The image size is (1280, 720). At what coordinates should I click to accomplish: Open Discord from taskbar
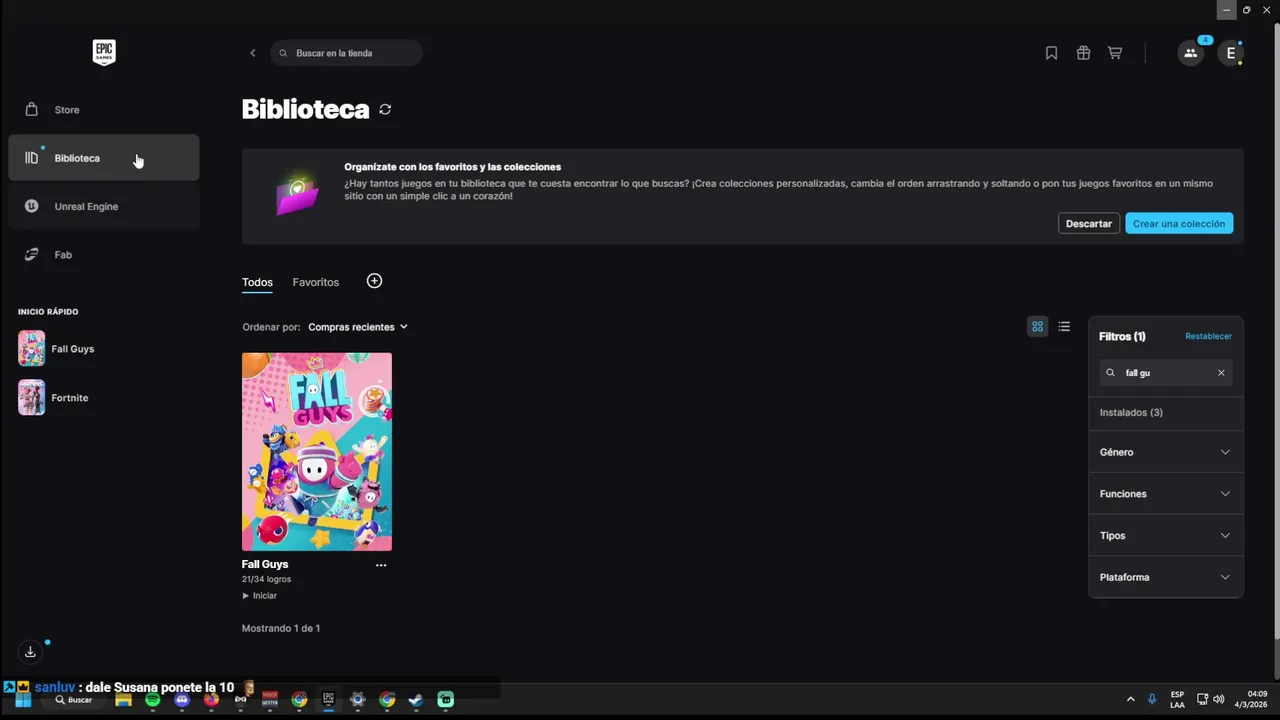point(182,700)
